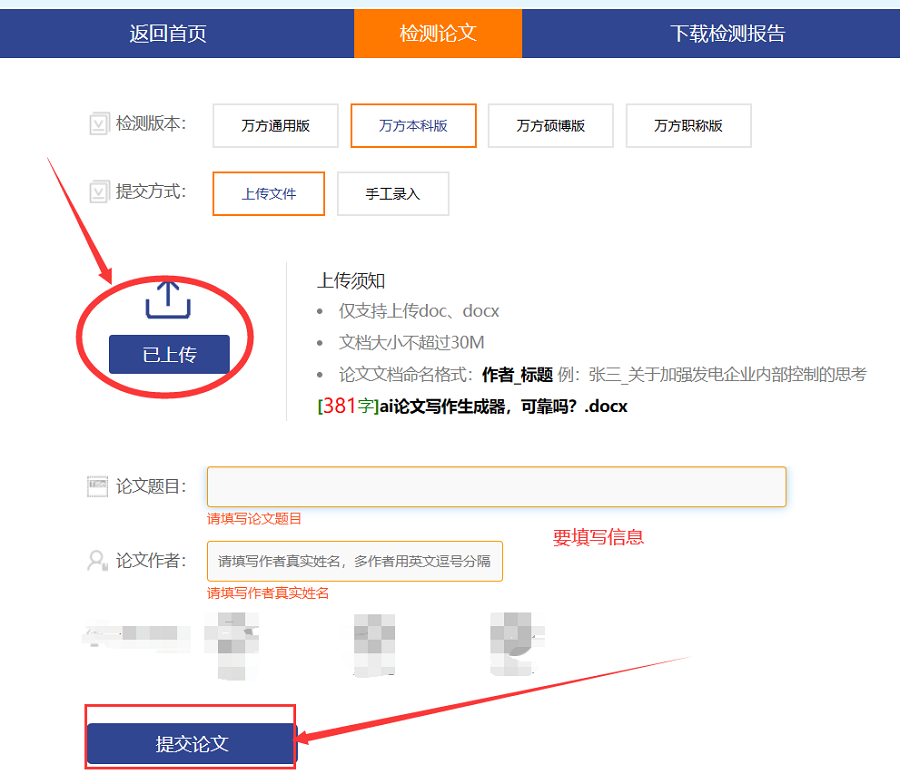Switch to the 万方职称版 detection version
The height and width of the screenshot is (774, 900).
pyautogui.click(x=688, y=126)
